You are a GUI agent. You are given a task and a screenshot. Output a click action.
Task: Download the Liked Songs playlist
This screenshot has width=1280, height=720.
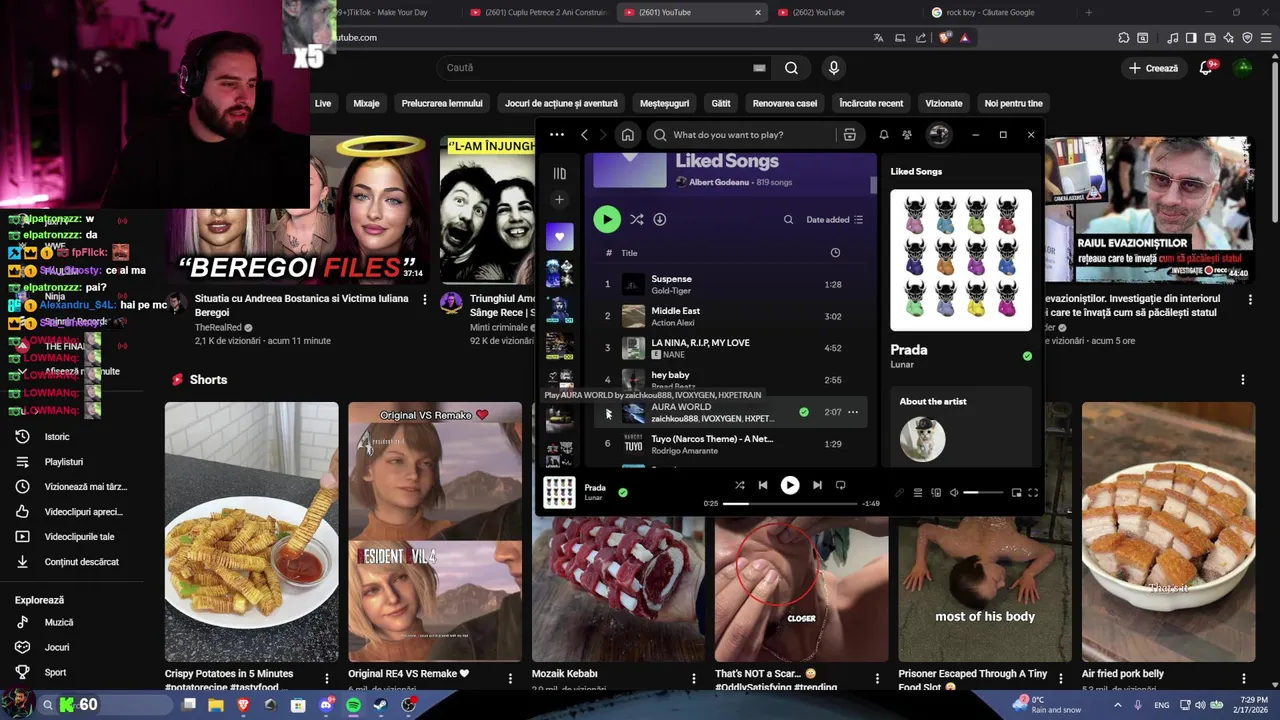(x=659, y=219)
